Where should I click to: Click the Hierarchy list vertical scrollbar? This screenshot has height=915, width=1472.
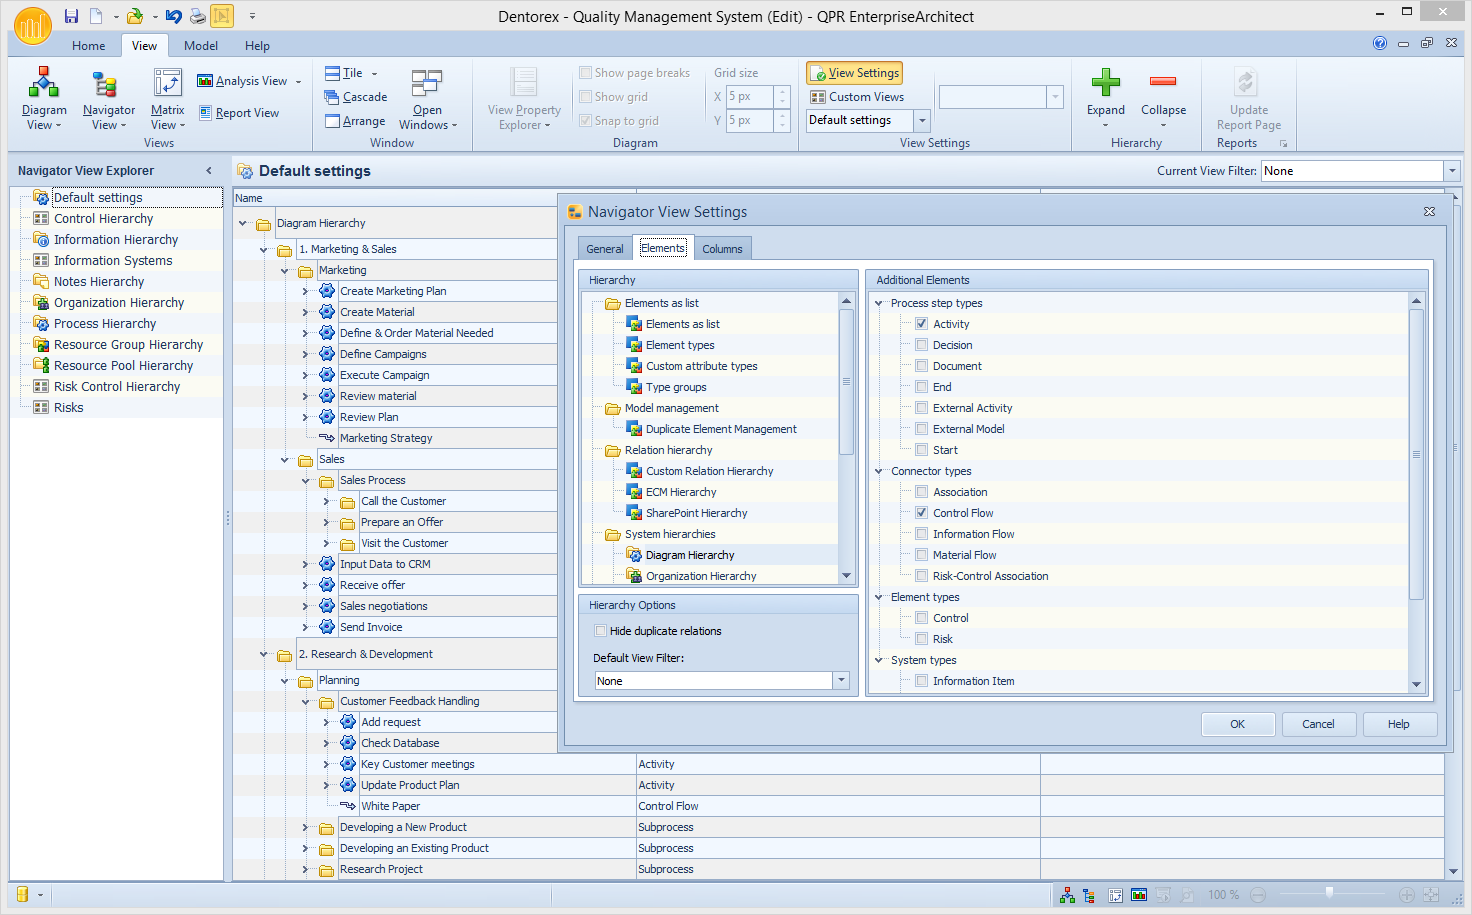[846, 380]
